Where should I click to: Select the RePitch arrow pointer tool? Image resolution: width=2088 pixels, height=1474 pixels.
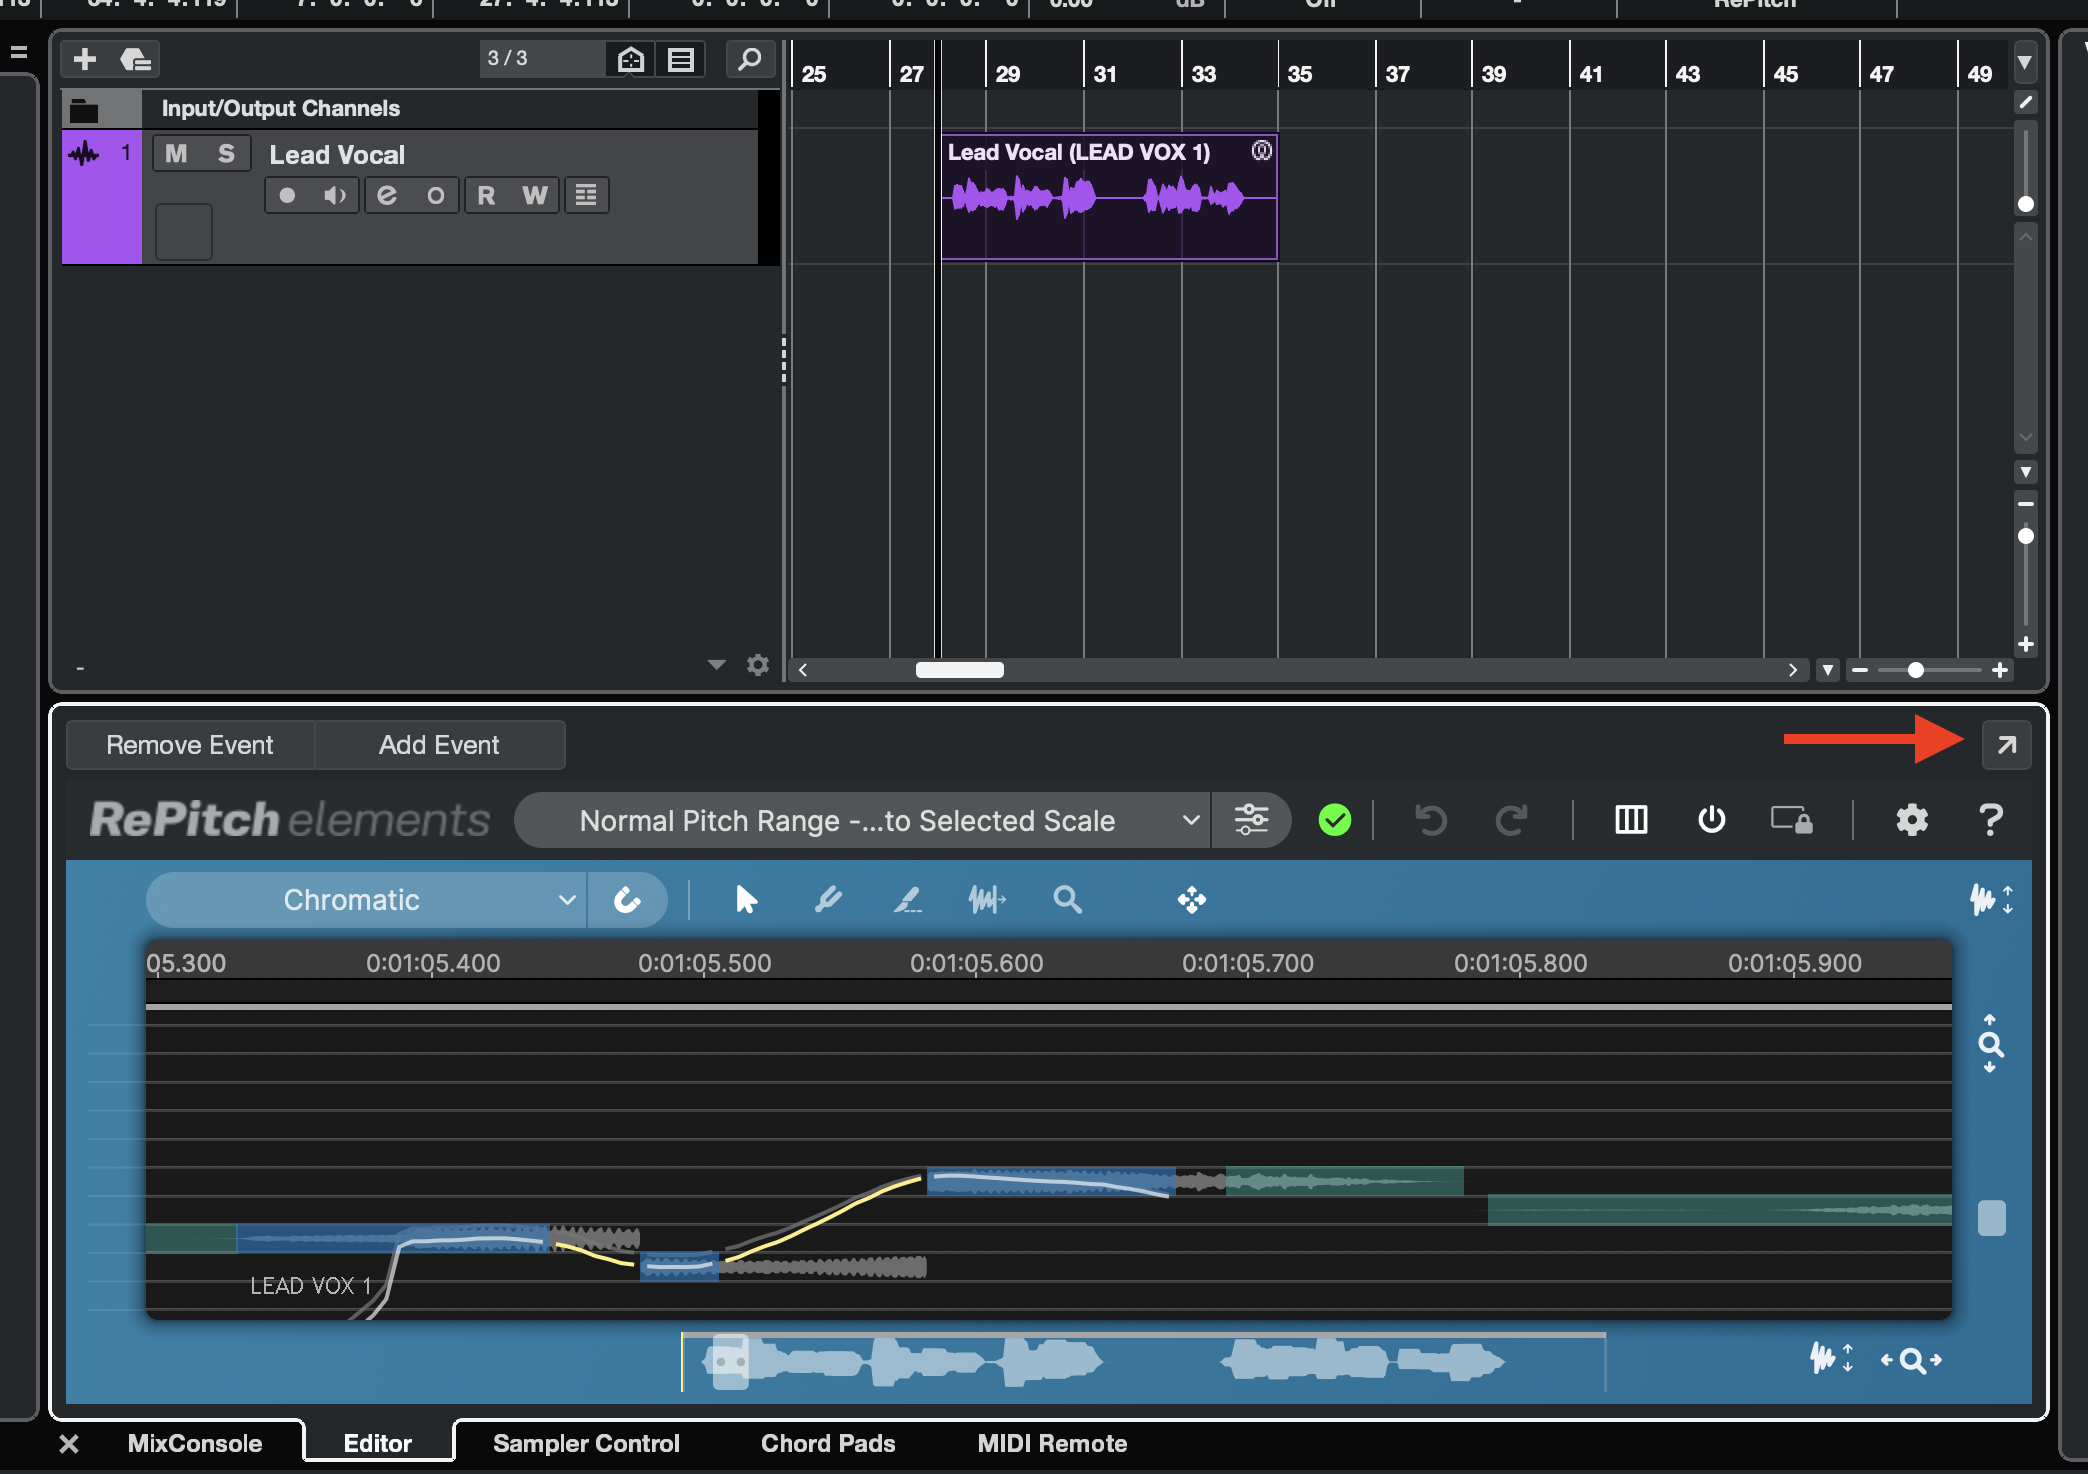(746, 900)
